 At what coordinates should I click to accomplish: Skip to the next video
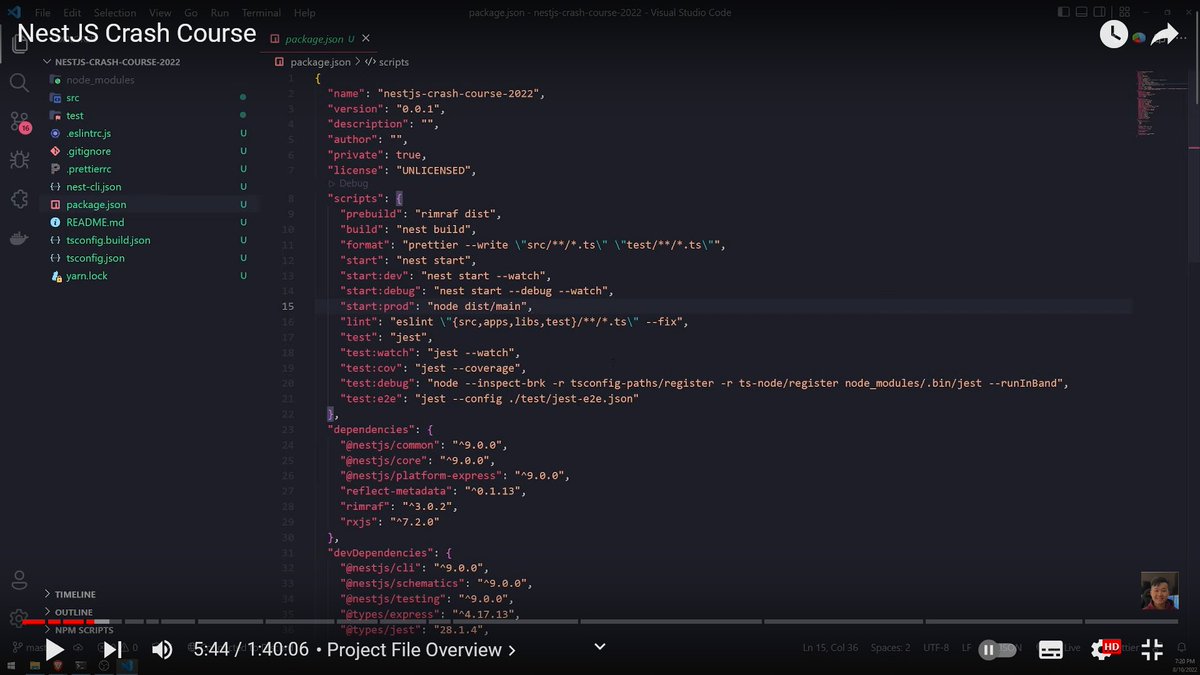[113, 650]
